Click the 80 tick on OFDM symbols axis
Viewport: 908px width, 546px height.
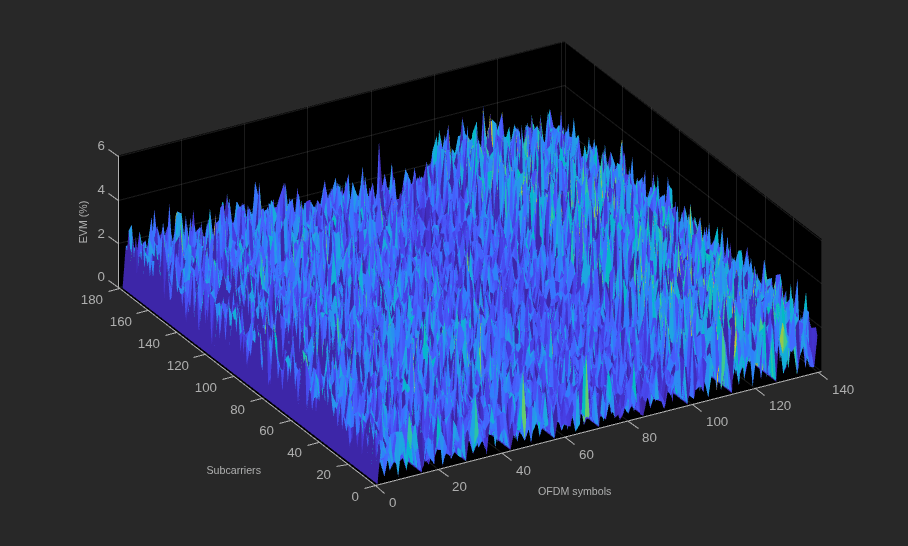[x=649, y=438]
